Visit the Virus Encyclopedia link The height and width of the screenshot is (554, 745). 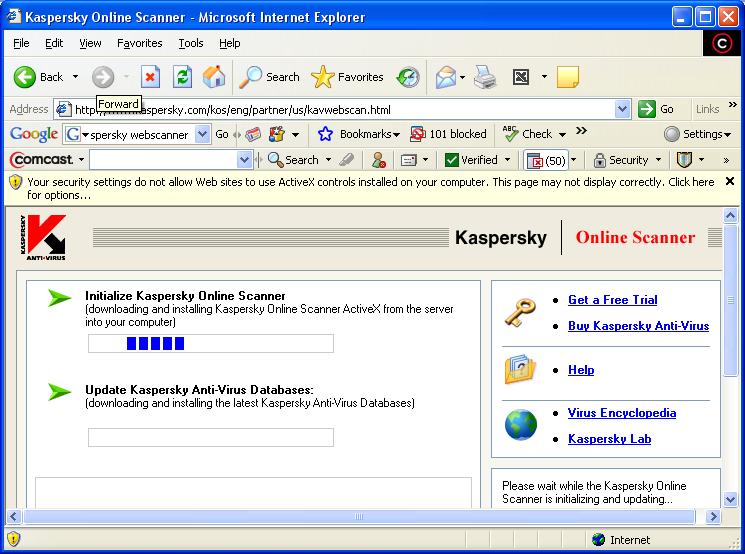tap(622, 413)
